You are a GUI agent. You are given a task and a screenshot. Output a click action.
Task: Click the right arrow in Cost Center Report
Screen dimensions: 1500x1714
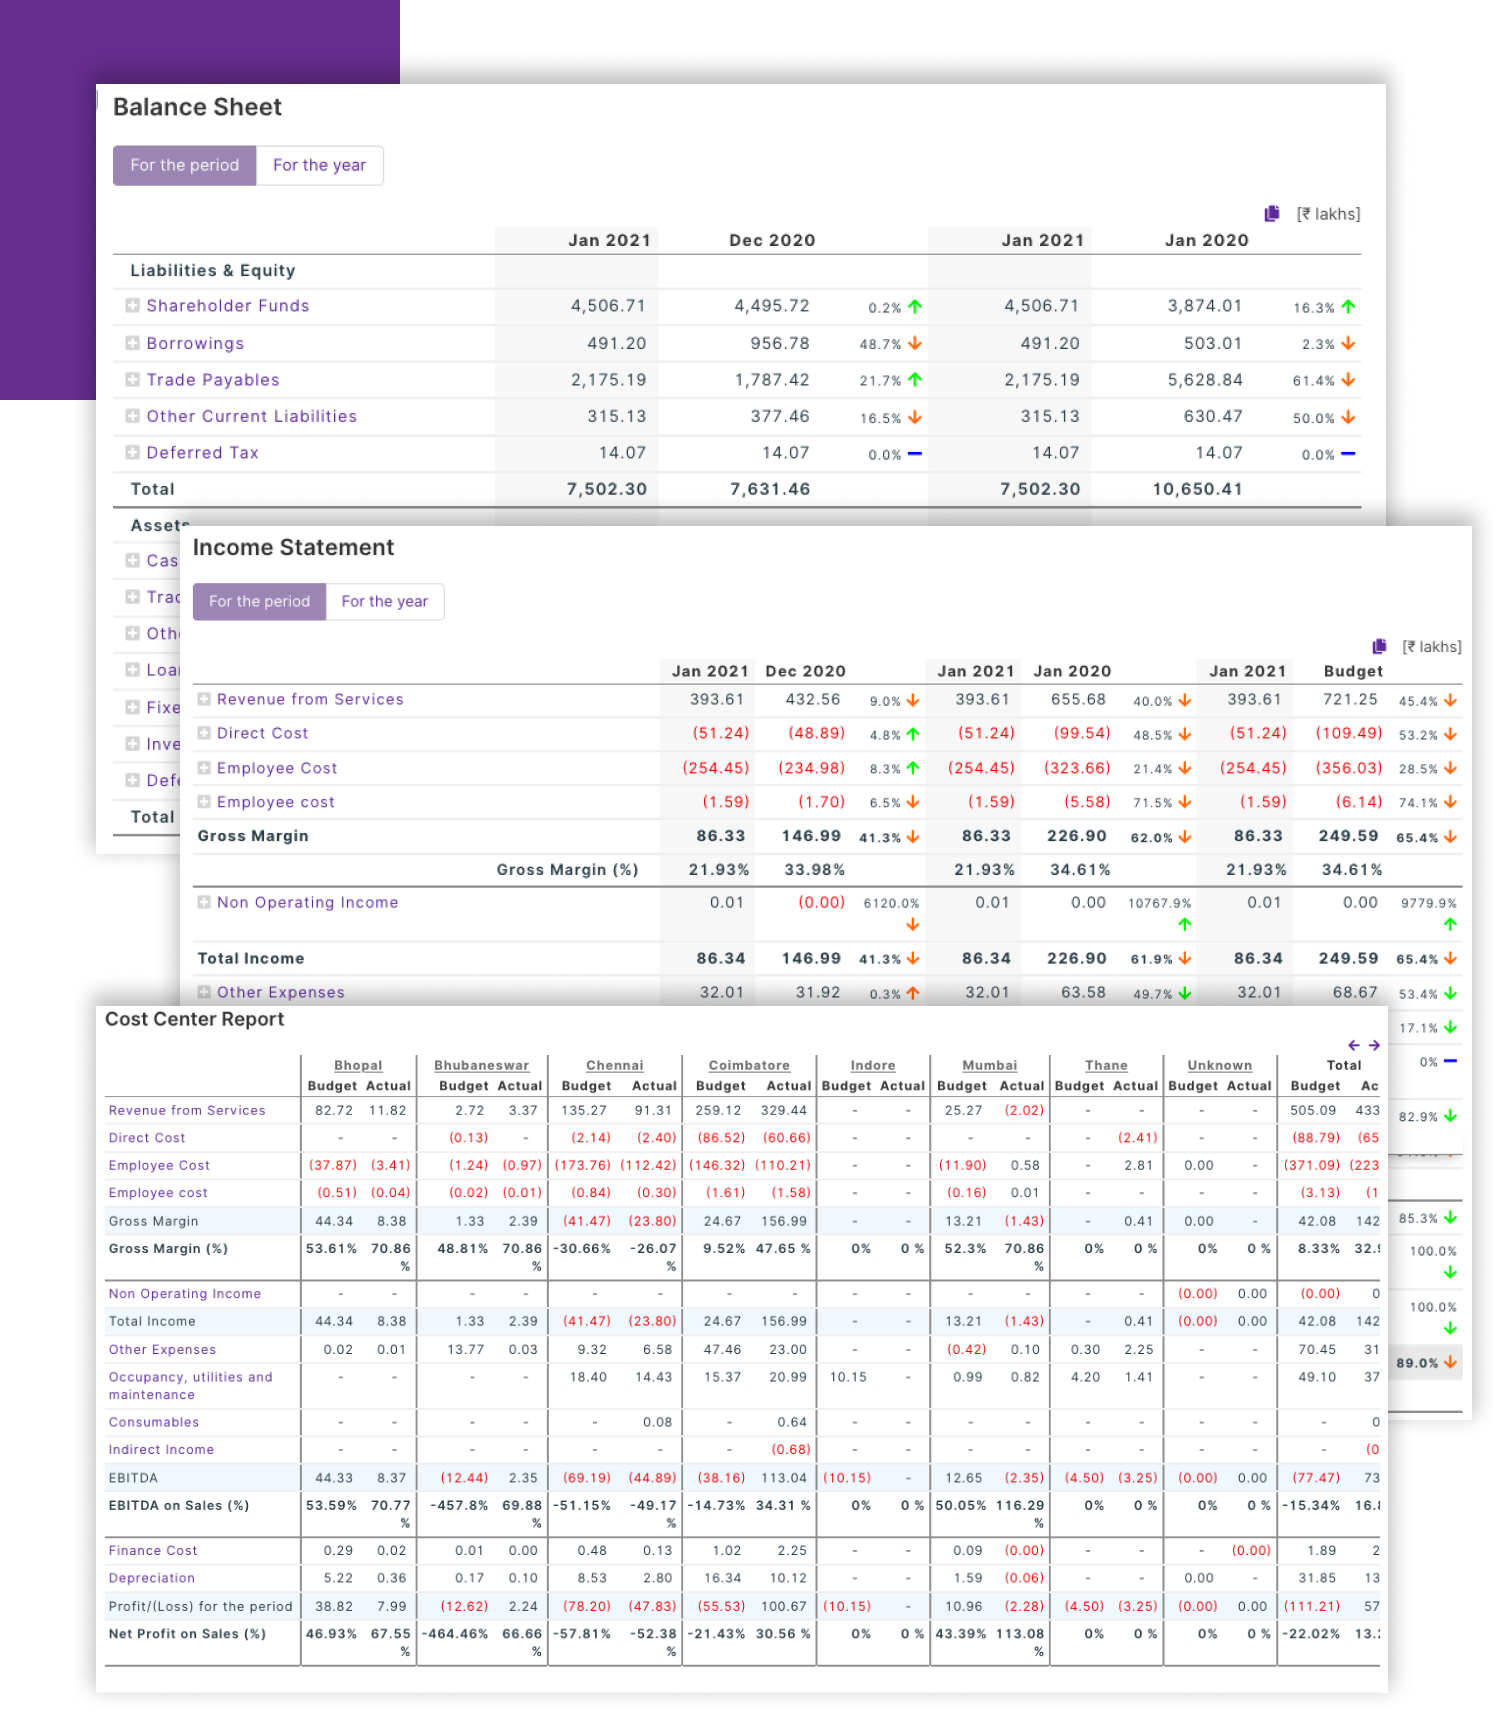click(1374, 1045)
